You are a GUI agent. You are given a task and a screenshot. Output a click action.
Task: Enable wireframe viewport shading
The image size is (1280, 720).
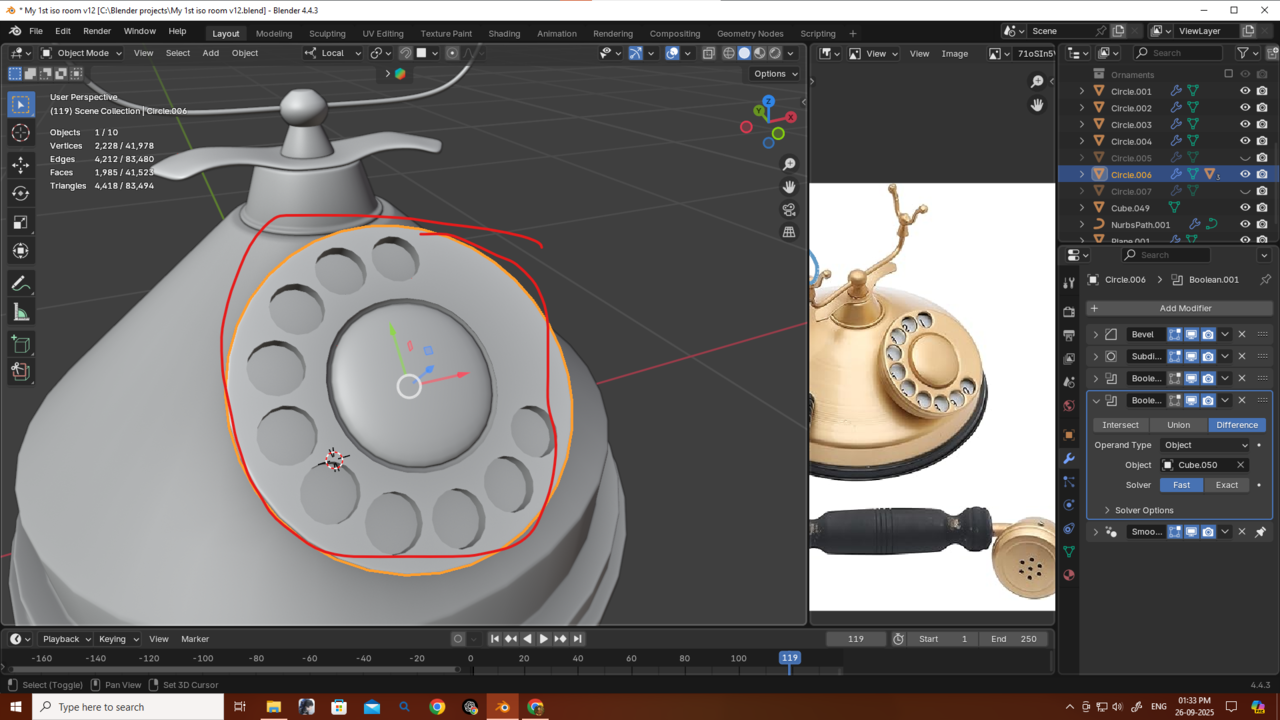coord(728,53)
